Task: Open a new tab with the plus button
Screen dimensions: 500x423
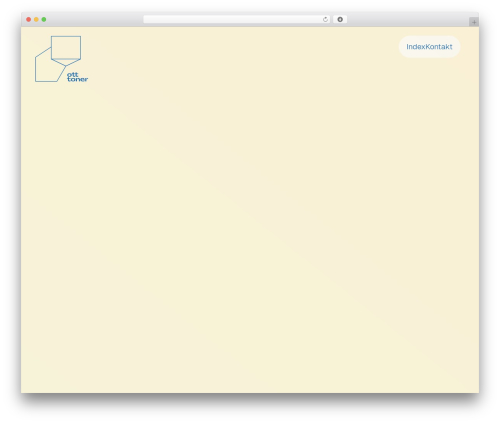Action: click(x=474, y=22)
